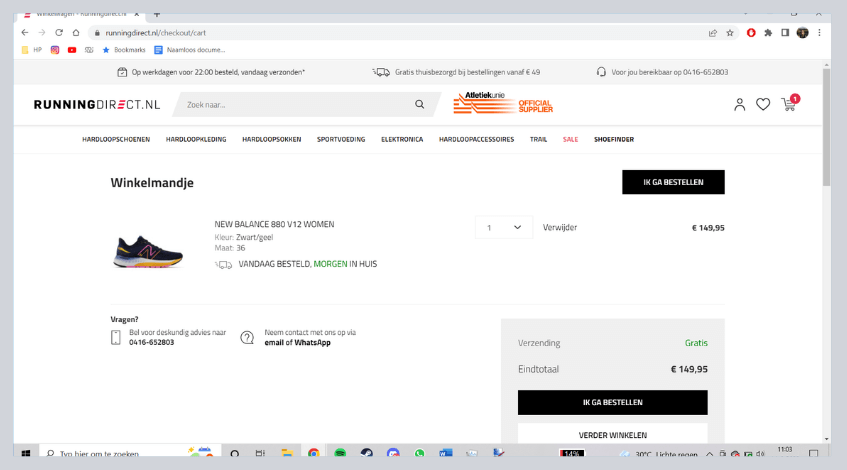847x470 pixels.
Task: Open the Chrome extensions puzzle icon
Action: (x=768, y=32)
